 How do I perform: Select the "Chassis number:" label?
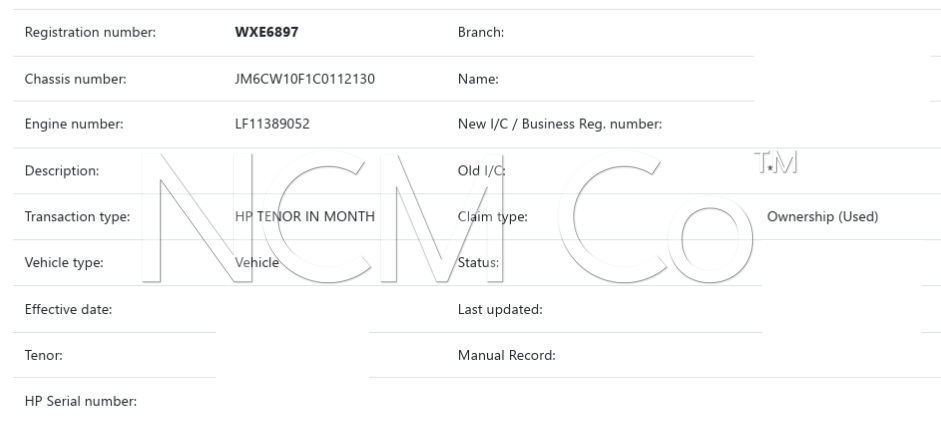(x=75, y=79)
